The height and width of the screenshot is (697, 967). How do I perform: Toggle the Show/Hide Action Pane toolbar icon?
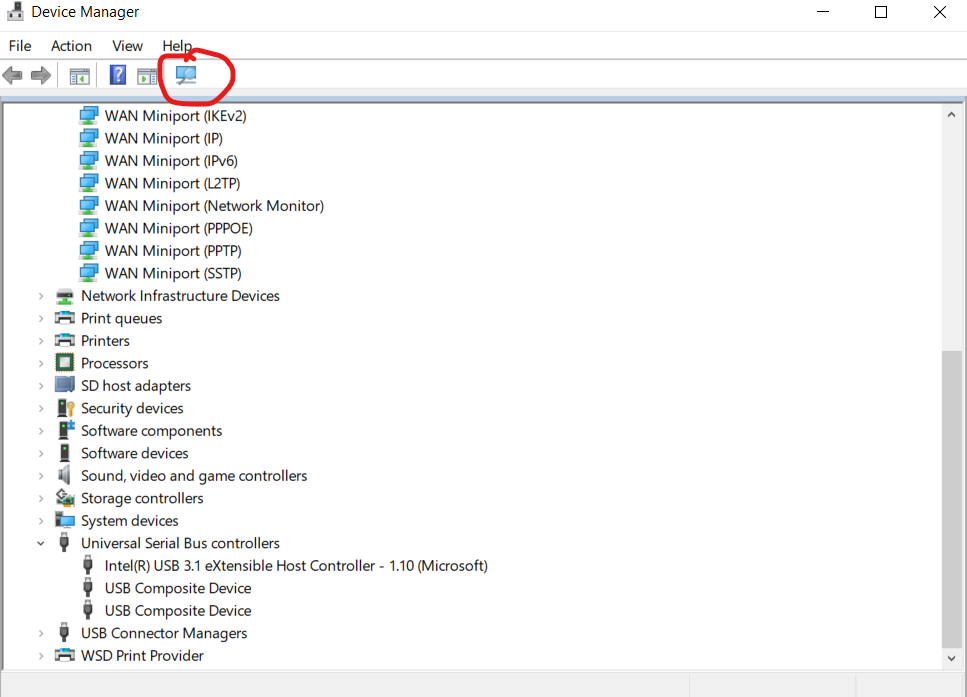click(x=147, y=76)
